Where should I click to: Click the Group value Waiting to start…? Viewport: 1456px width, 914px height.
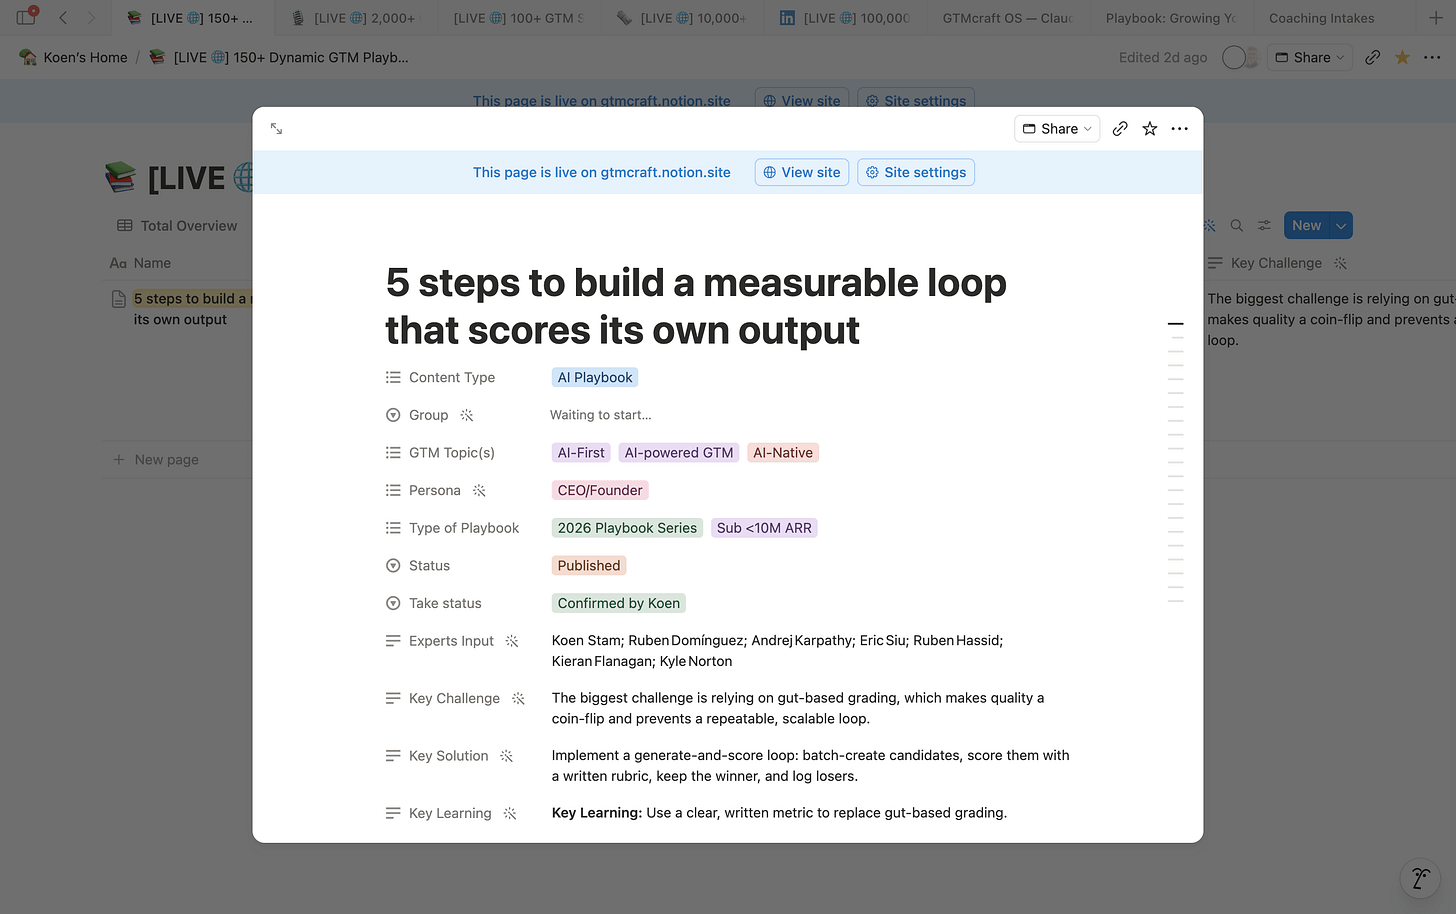(600, 415)
